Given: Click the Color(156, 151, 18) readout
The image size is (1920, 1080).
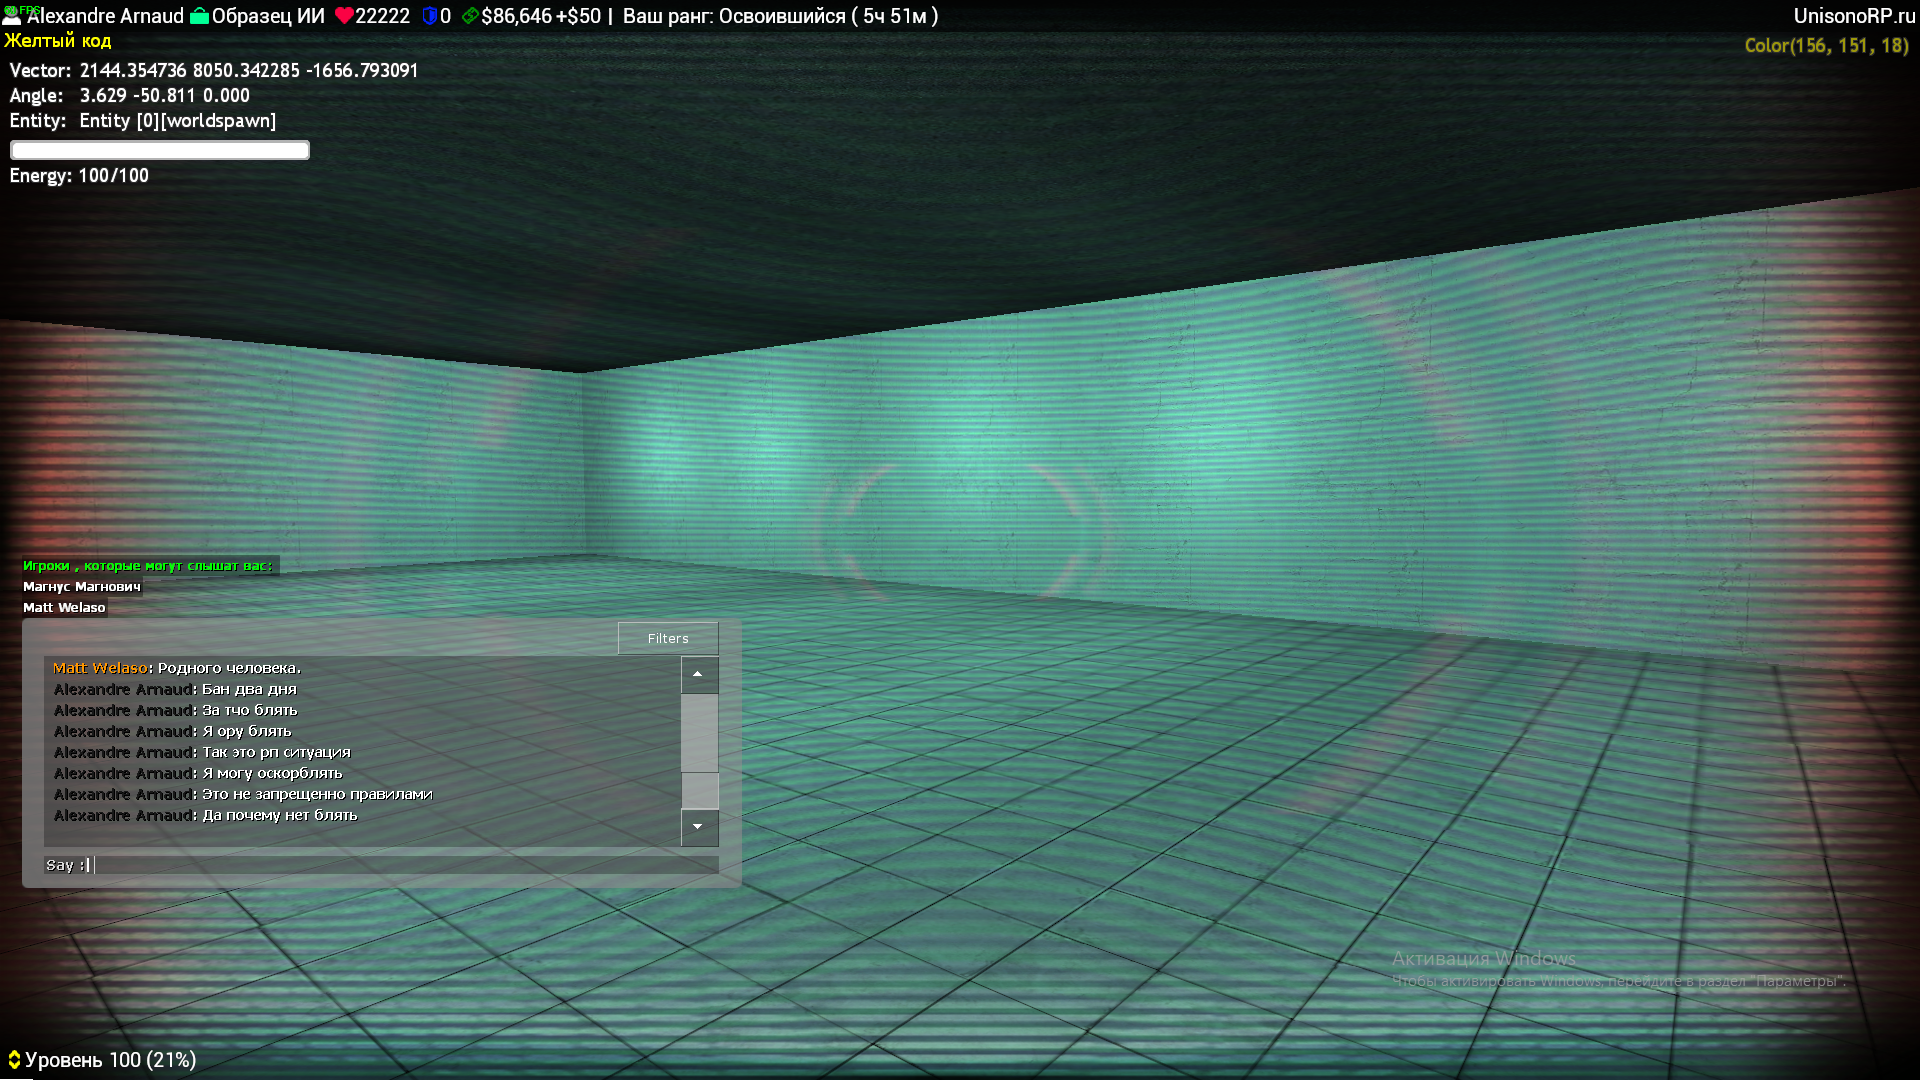Looking at the screenshot, I should [x=1826, y=46].
